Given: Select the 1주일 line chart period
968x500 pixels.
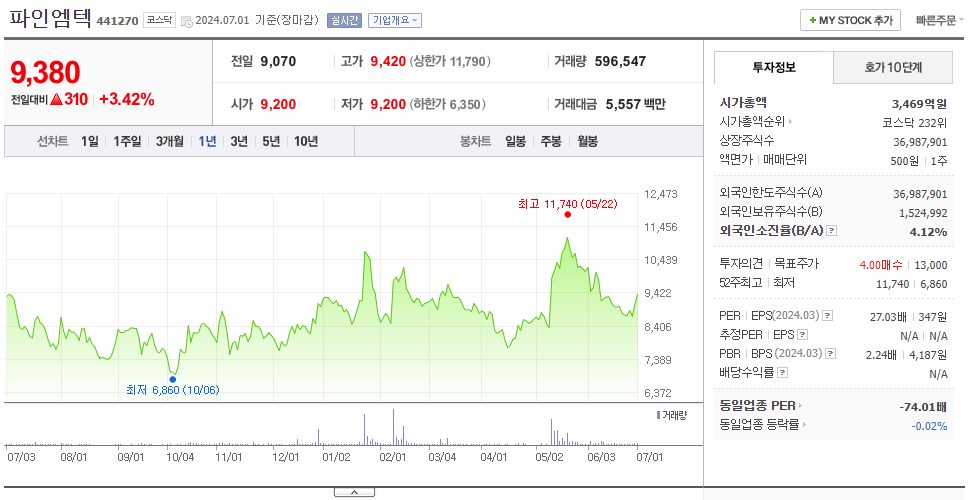Looking at the screenshot, I should pyautogui.click(x=127, y=141).
